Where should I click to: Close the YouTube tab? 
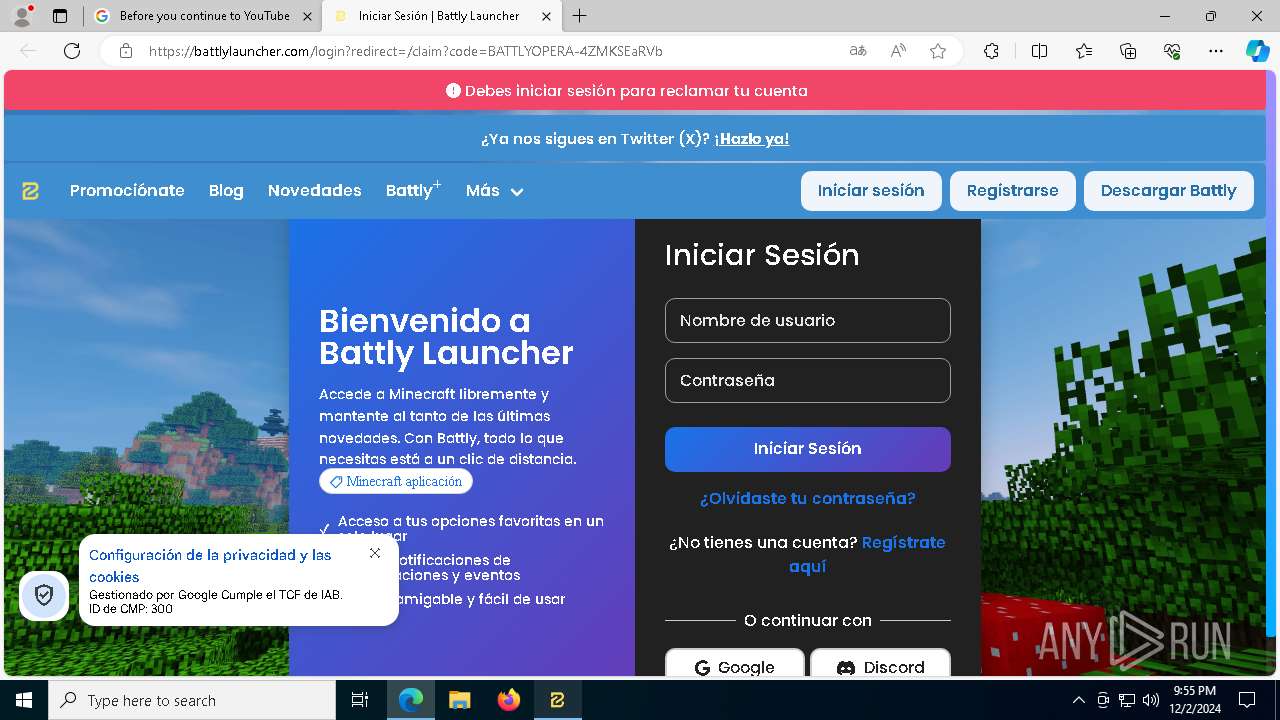[x=307, y=16]
